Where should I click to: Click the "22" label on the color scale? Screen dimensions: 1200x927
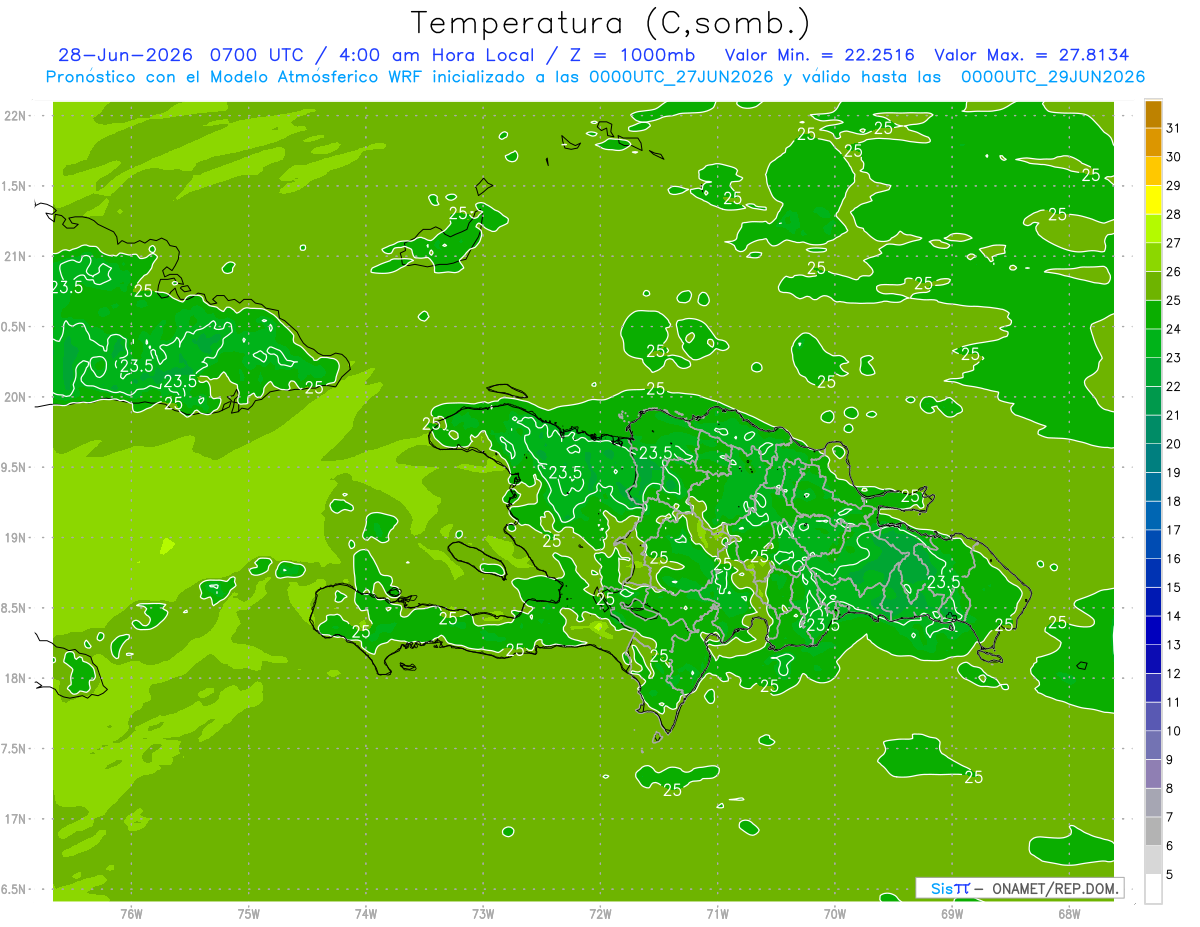coord(1174,386)
